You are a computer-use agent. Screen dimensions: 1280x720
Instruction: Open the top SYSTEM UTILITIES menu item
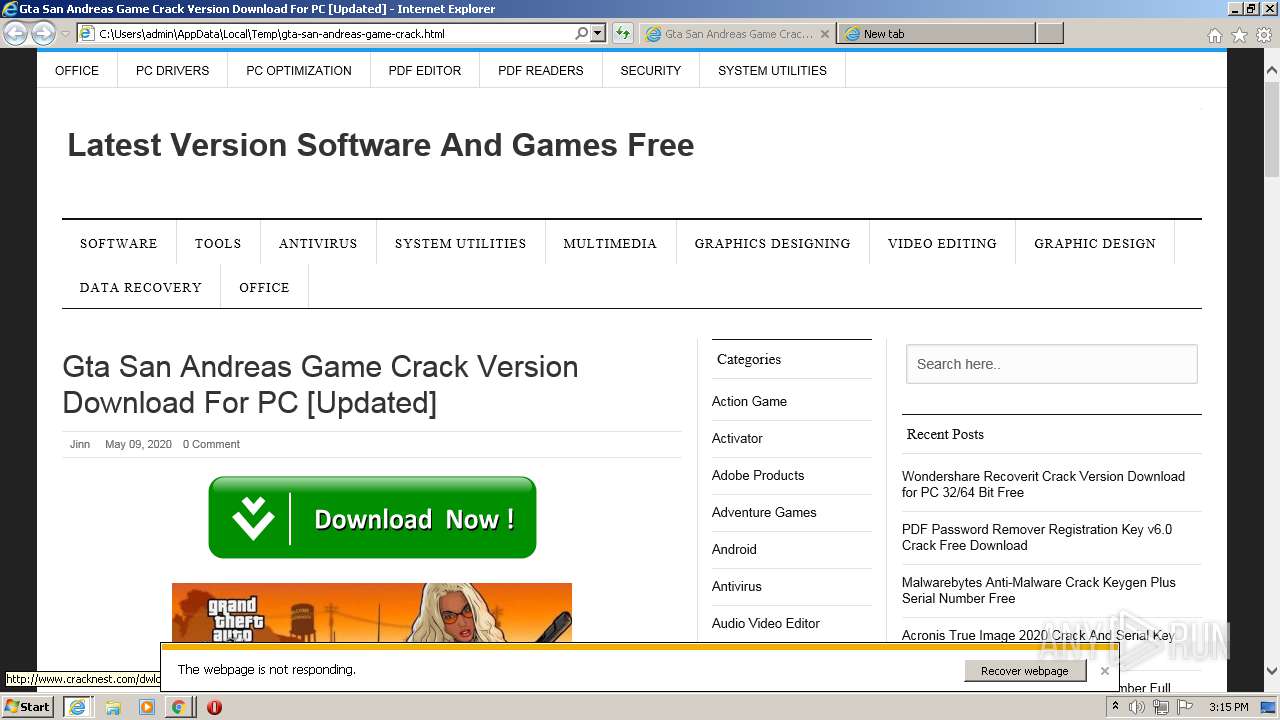click(x=772, y=71)
